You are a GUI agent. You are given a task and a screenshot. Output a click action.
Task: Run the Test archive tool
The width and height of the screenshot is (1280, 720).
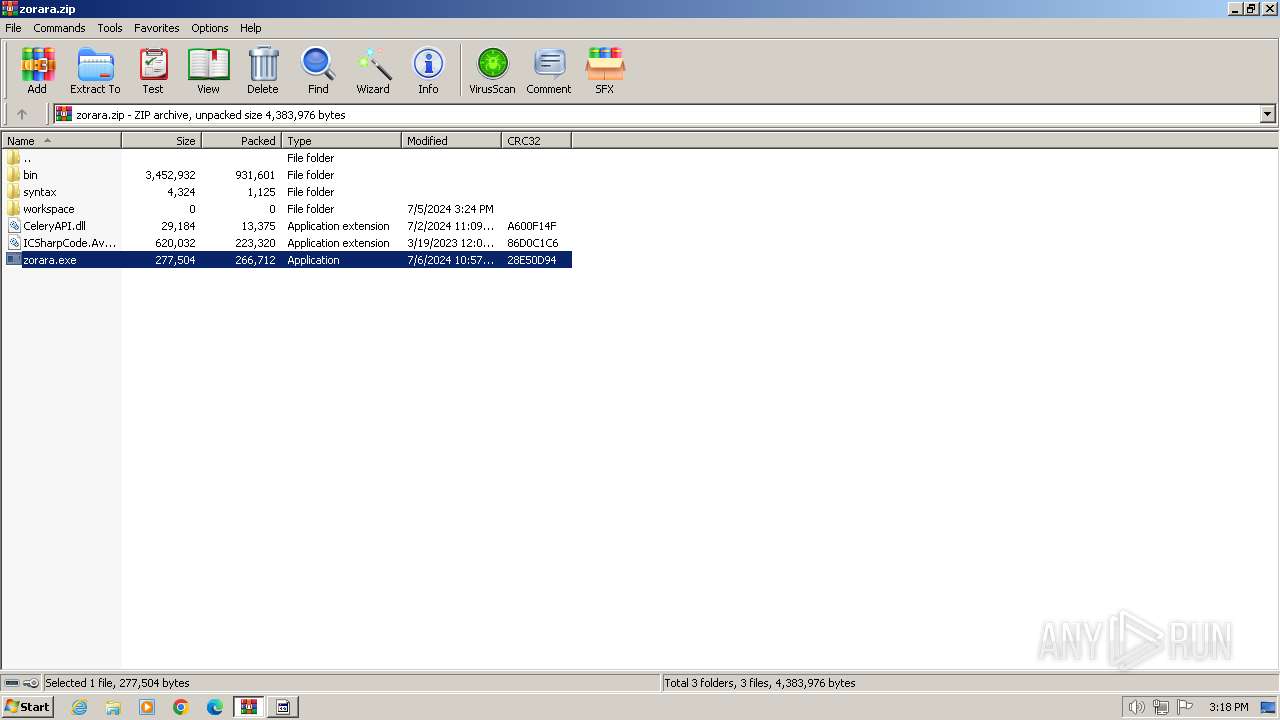click(153, 71)
